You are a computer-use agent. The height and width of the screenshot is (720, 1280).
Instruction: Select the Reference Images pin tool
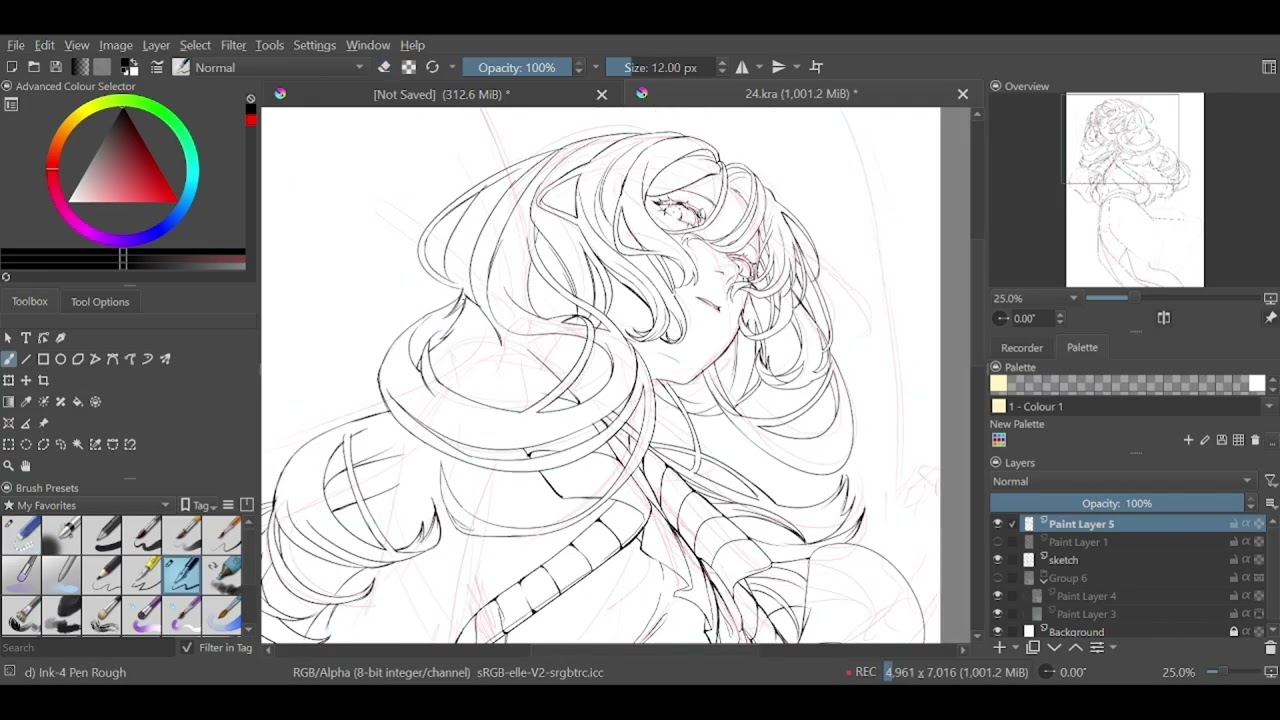[43, 424]
